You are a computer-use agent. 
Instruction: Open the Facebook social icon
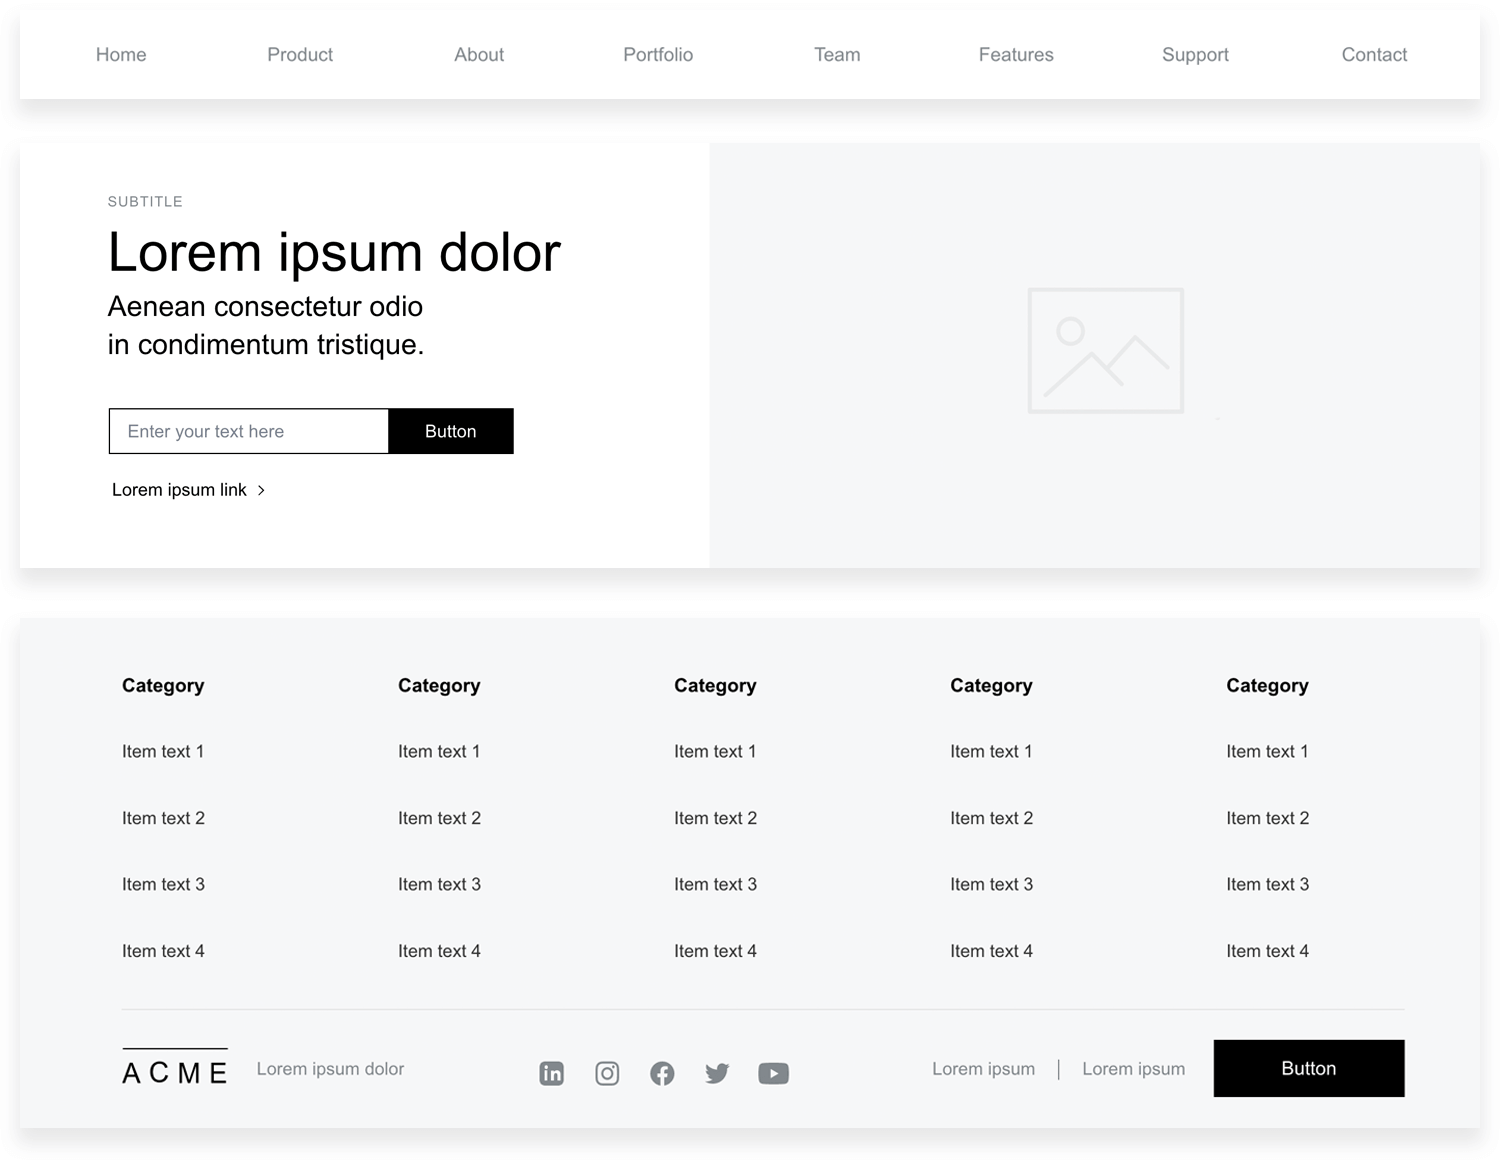tap(662, 1073)
